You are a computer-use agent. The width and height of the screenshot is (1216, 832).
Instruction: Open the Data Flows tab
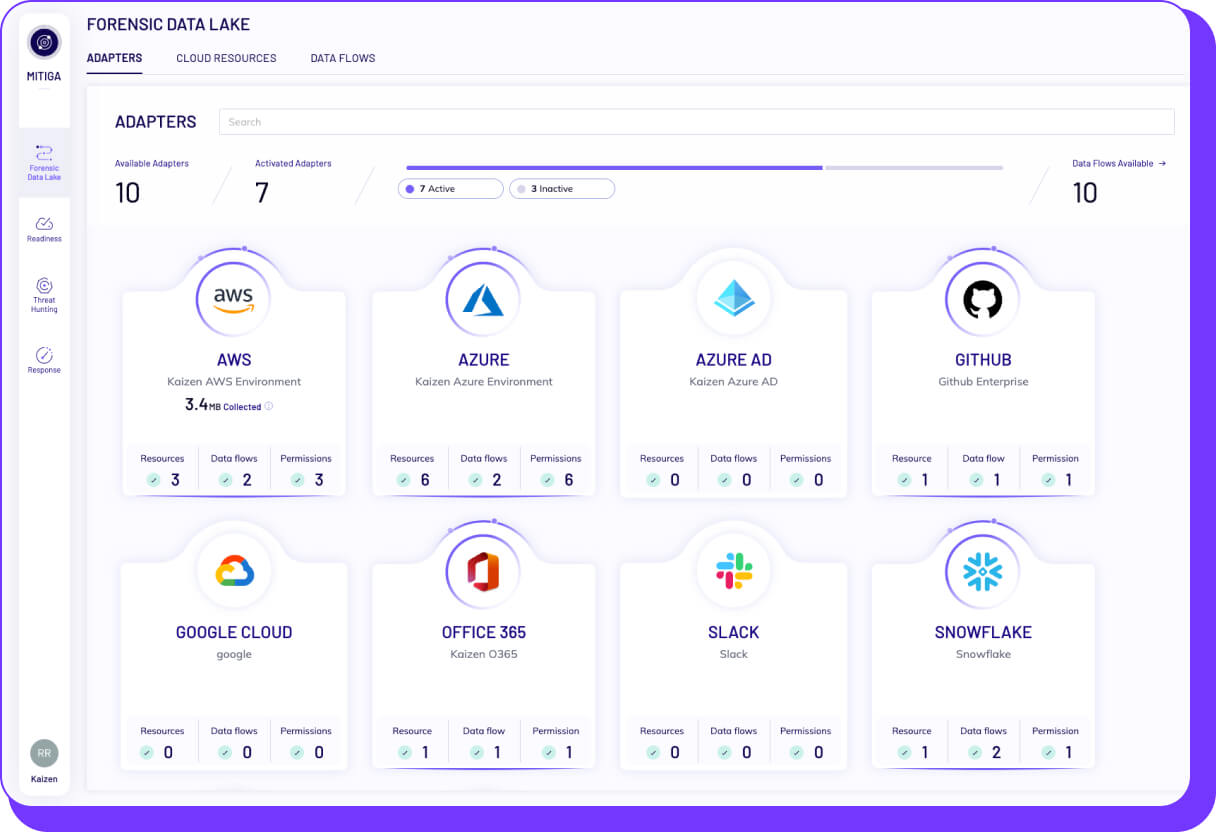[x=342, y=58]
